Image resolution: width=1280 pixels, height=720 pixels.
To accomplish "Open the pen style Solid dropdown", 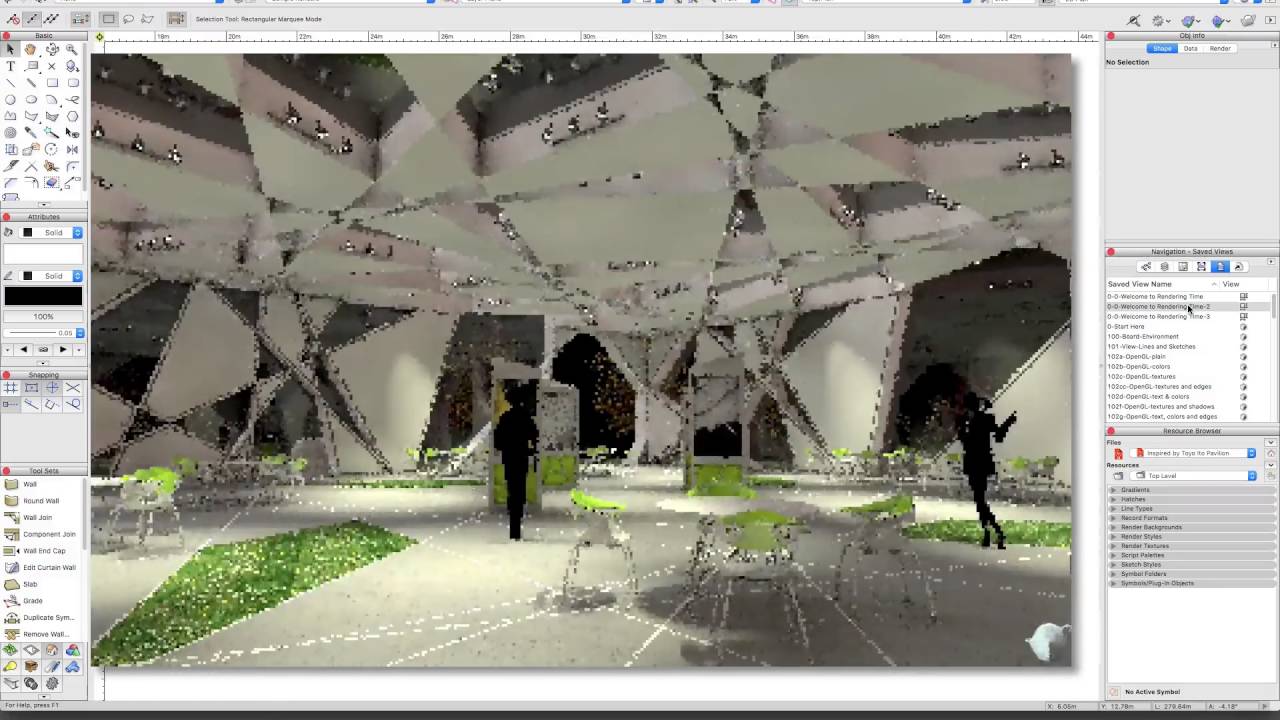I will 52,275.
